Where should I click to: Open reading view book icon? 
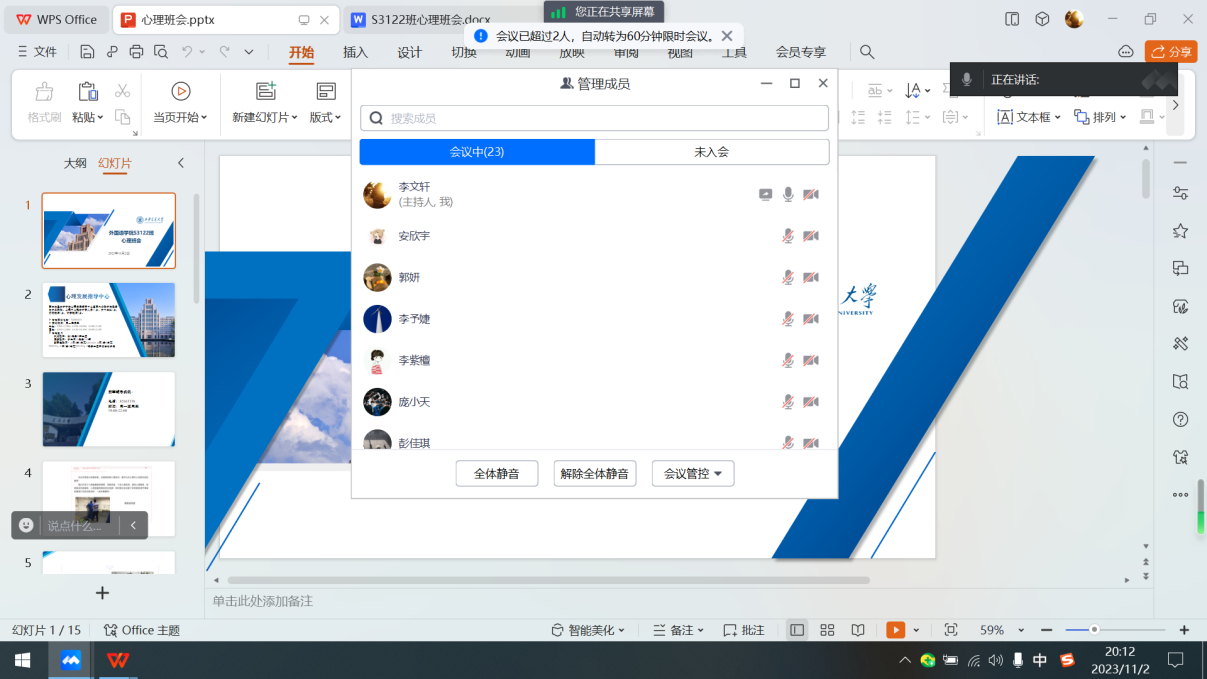click(x=858, y=630)
